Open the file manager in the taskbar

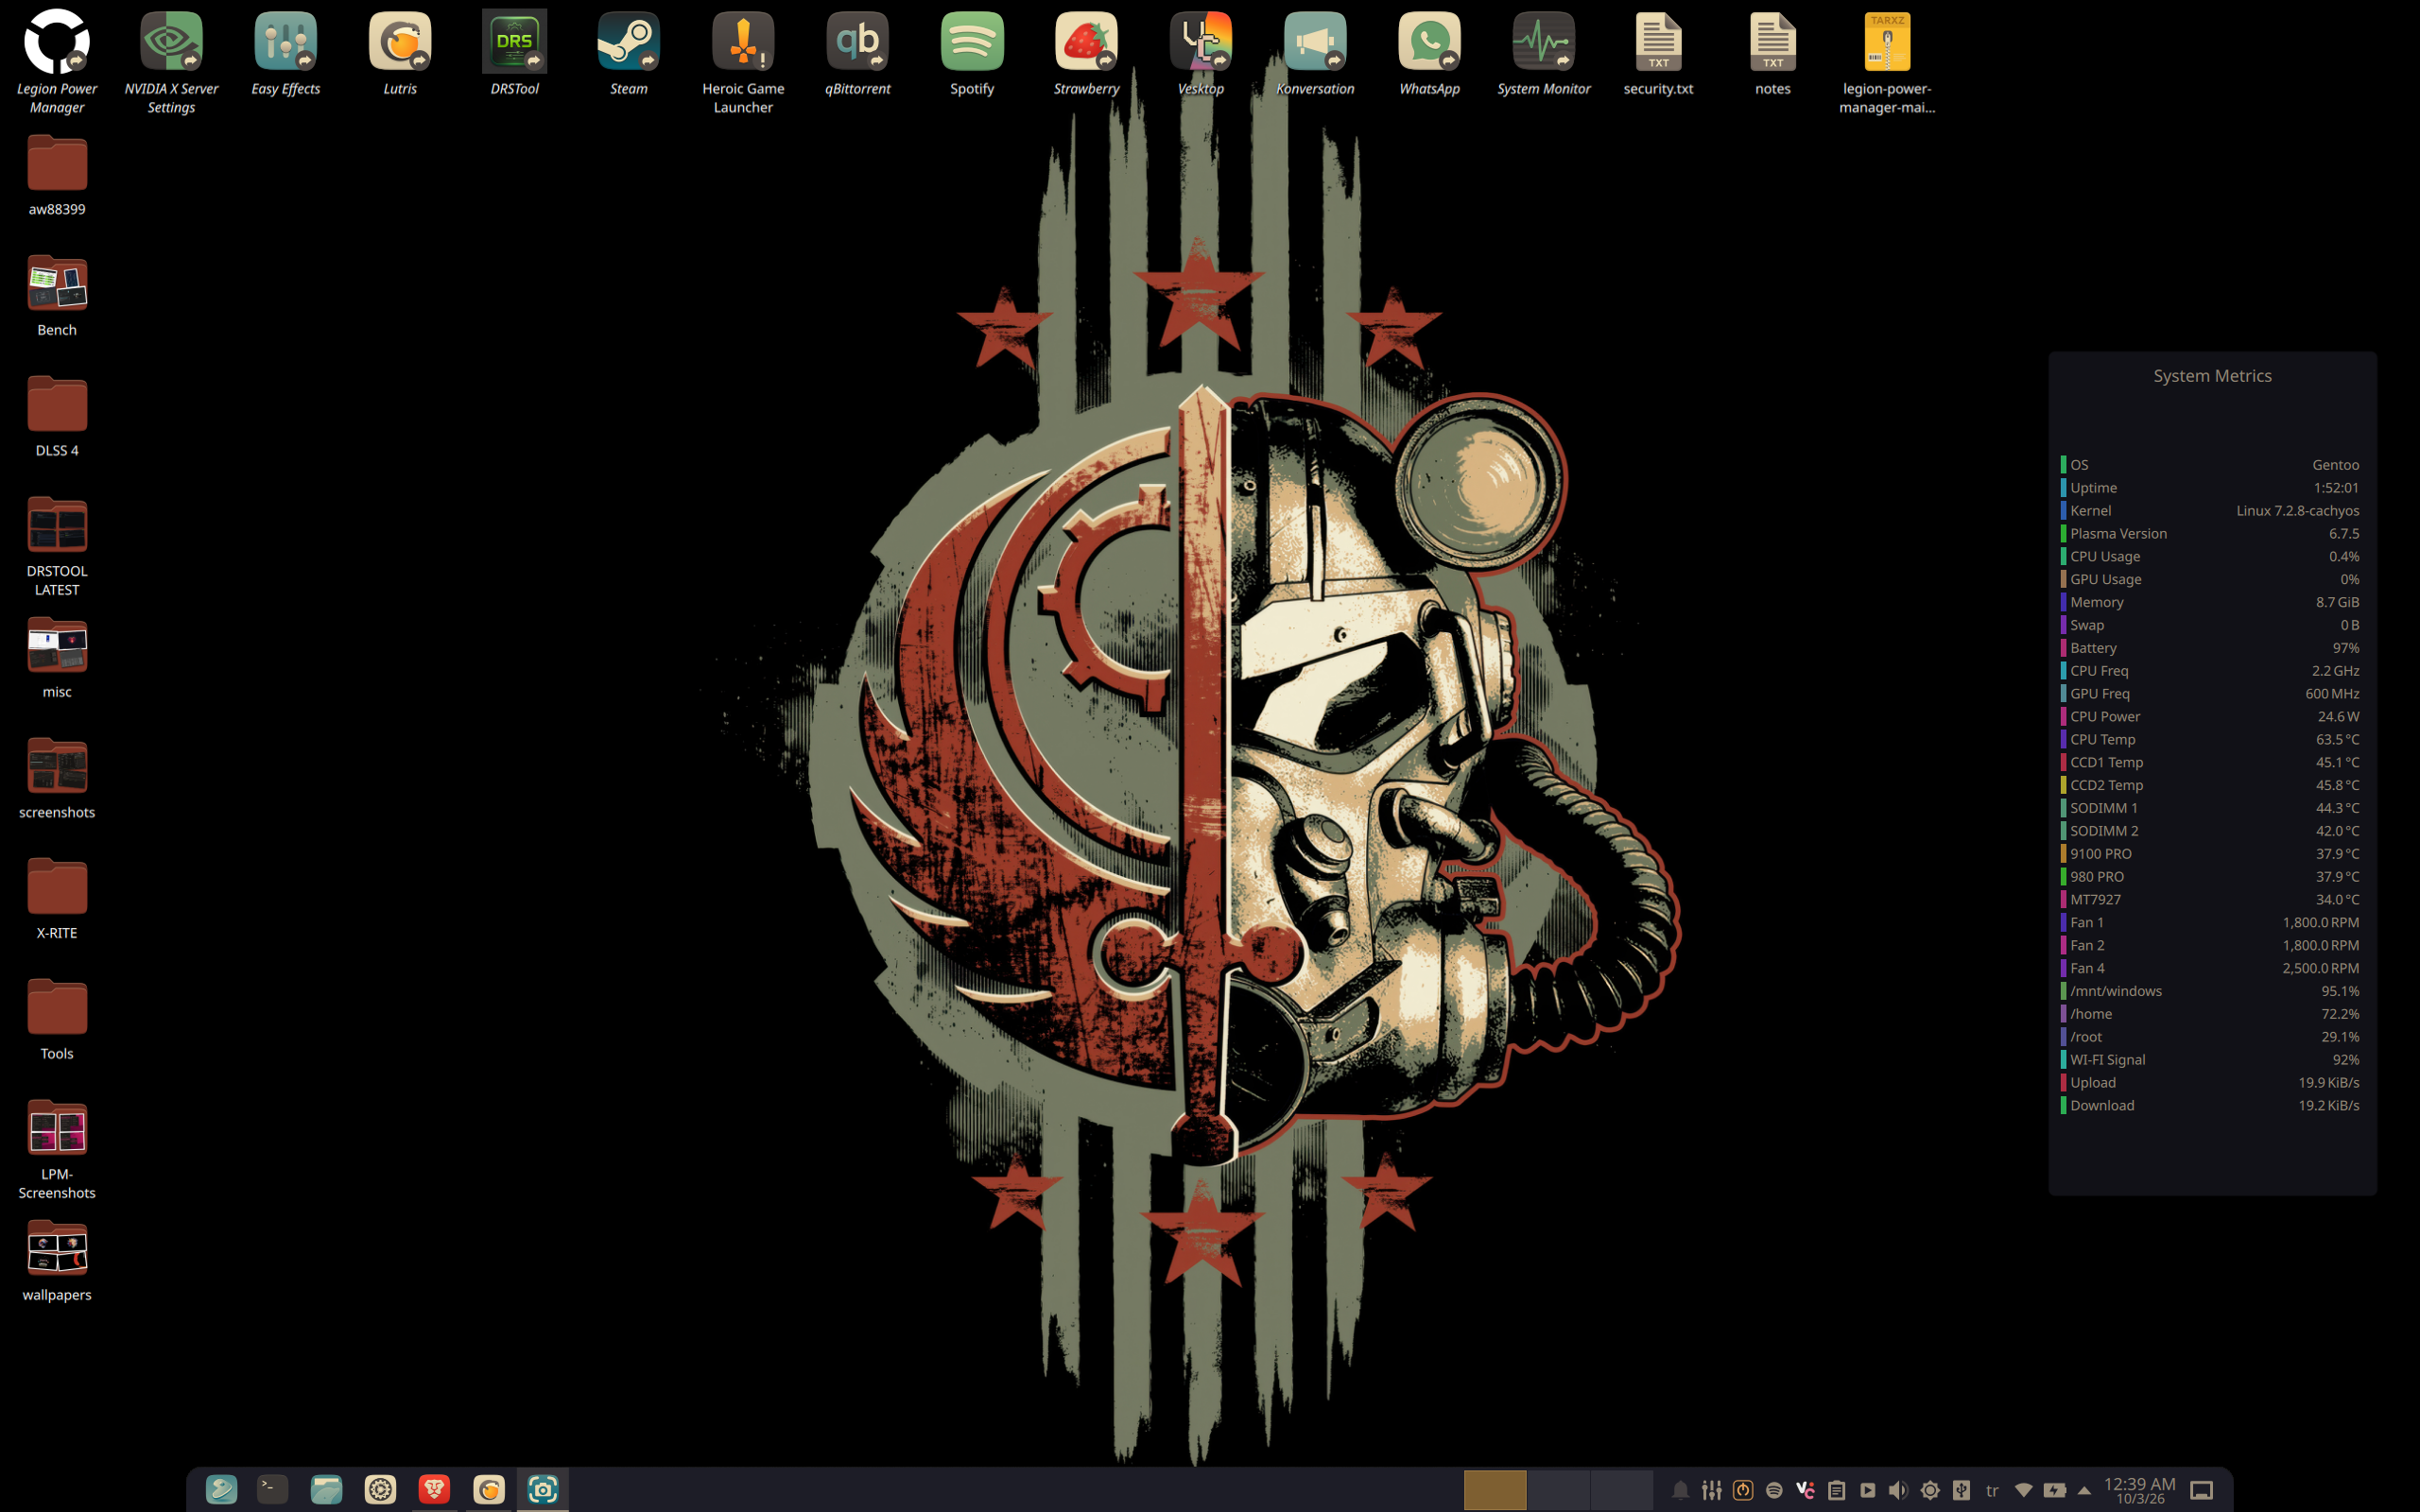326,1489
